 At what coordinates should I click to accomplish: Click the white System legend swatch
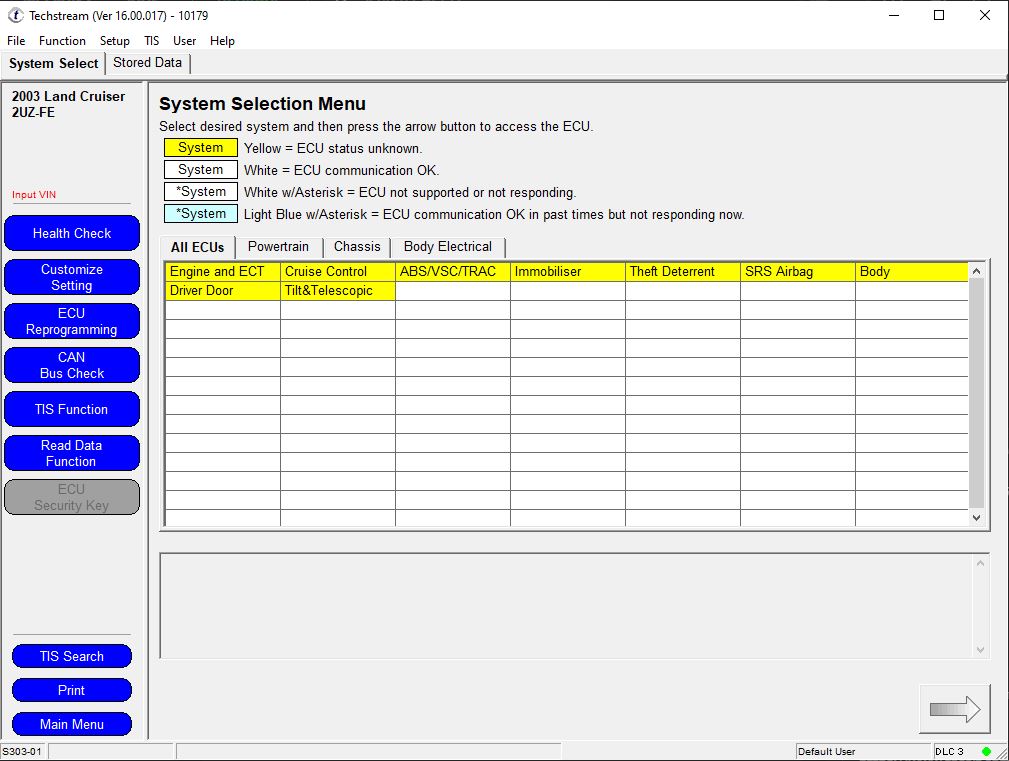201,169
